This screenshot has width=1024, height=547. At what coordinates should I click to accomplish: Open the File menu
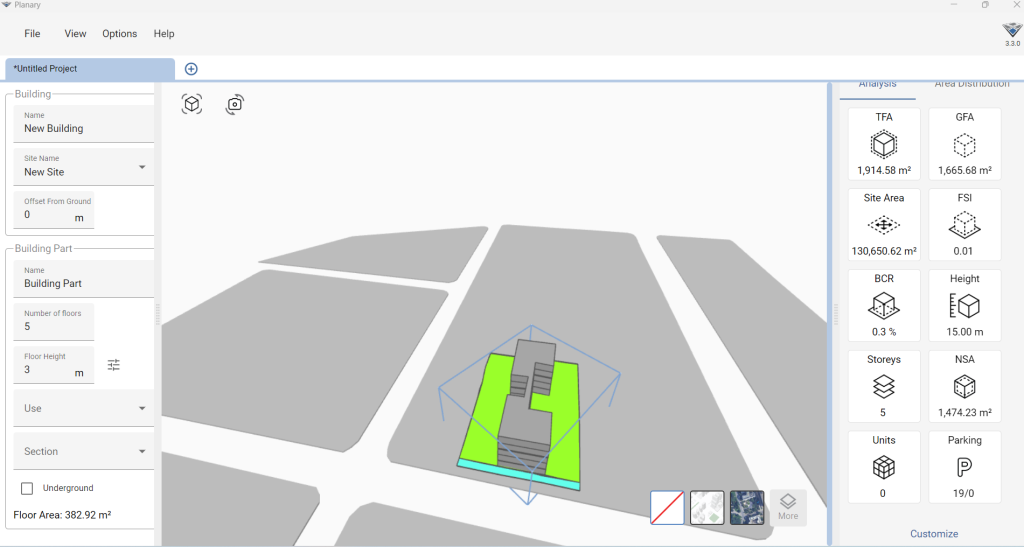point(32,34)
